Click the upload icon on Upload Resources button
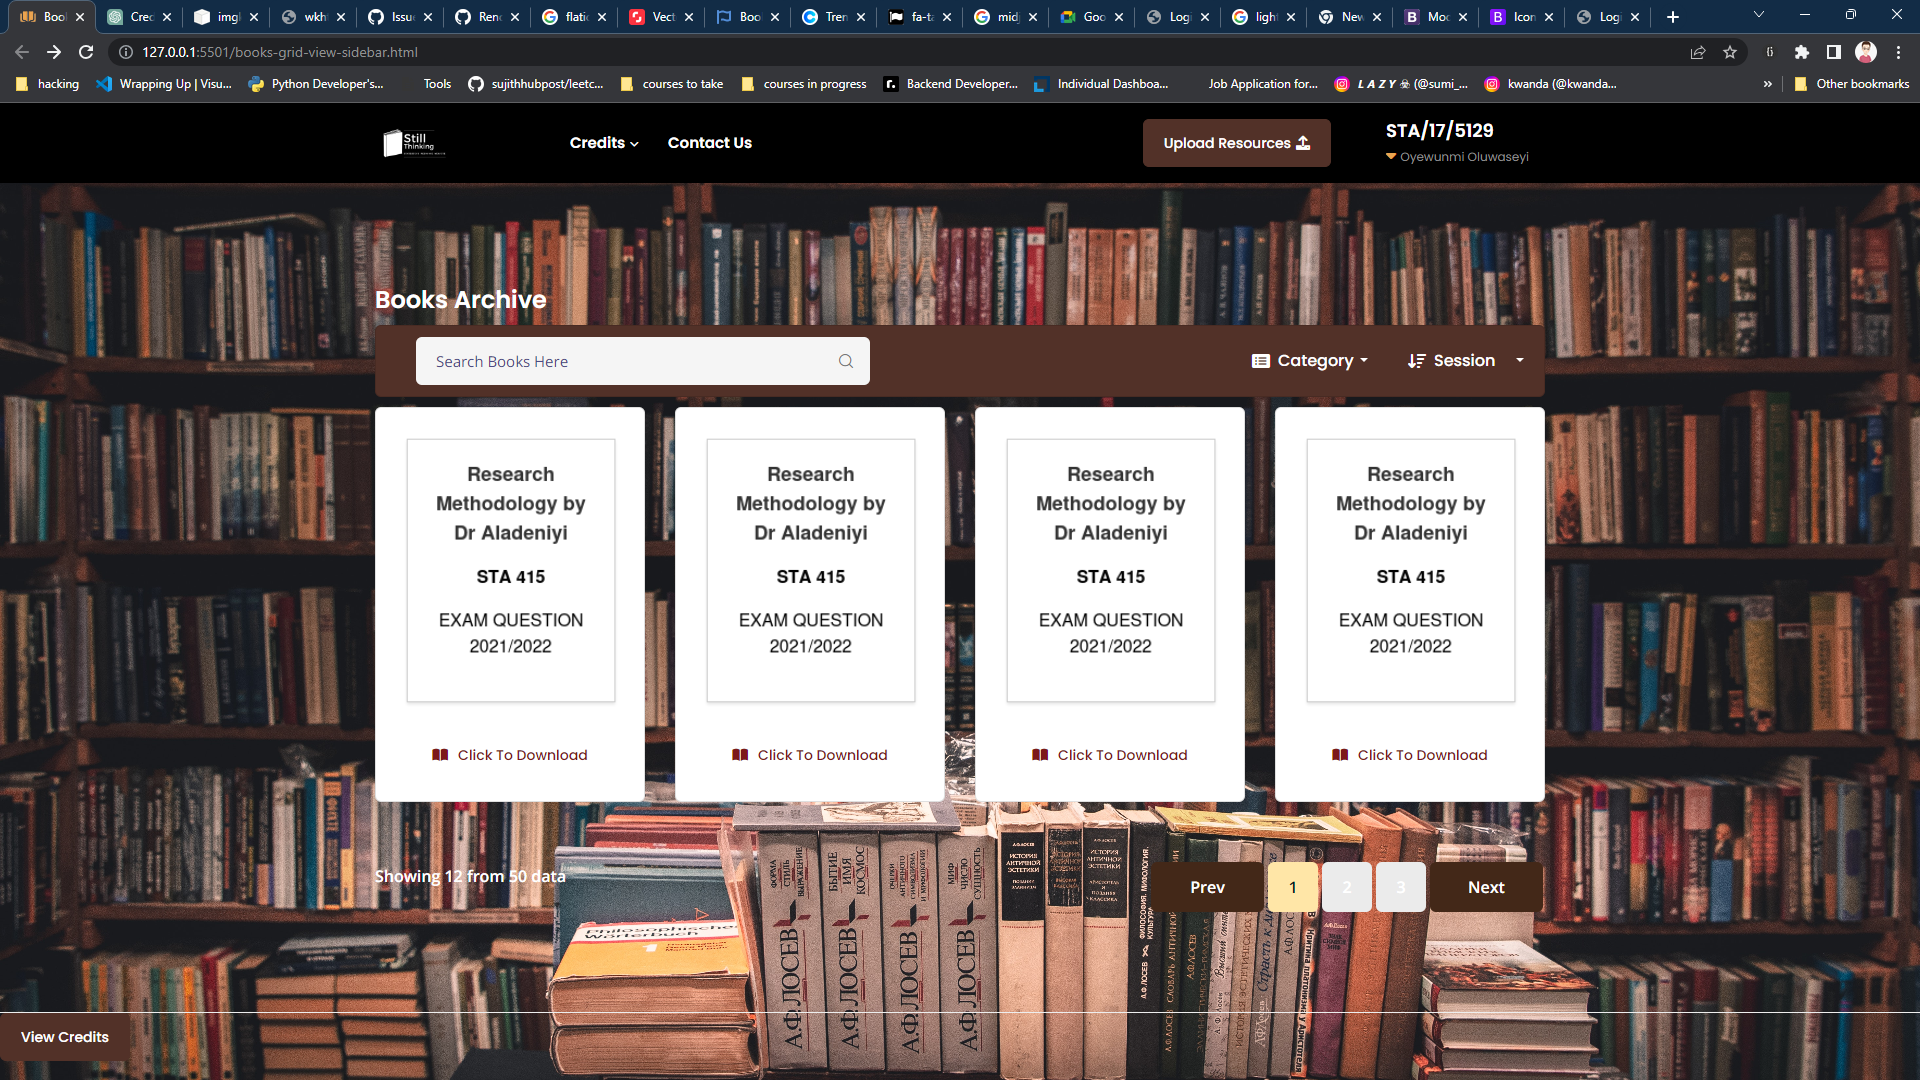This screenshot has height=1080, width=1920. click(x=1302, y=143)
